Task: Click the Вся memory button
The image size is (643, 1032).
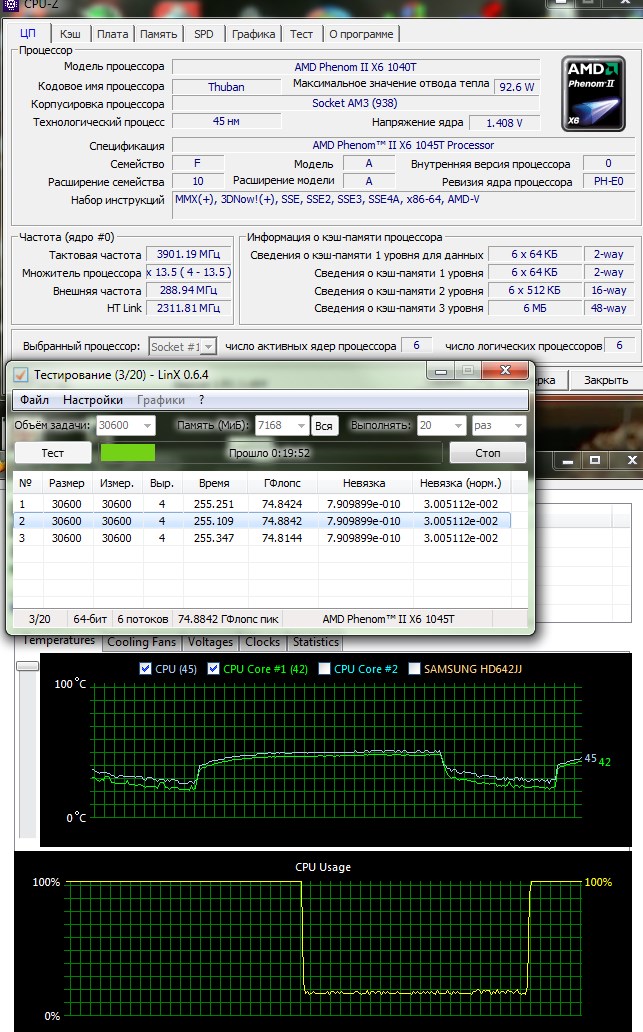Action: [x=324, y=426]
